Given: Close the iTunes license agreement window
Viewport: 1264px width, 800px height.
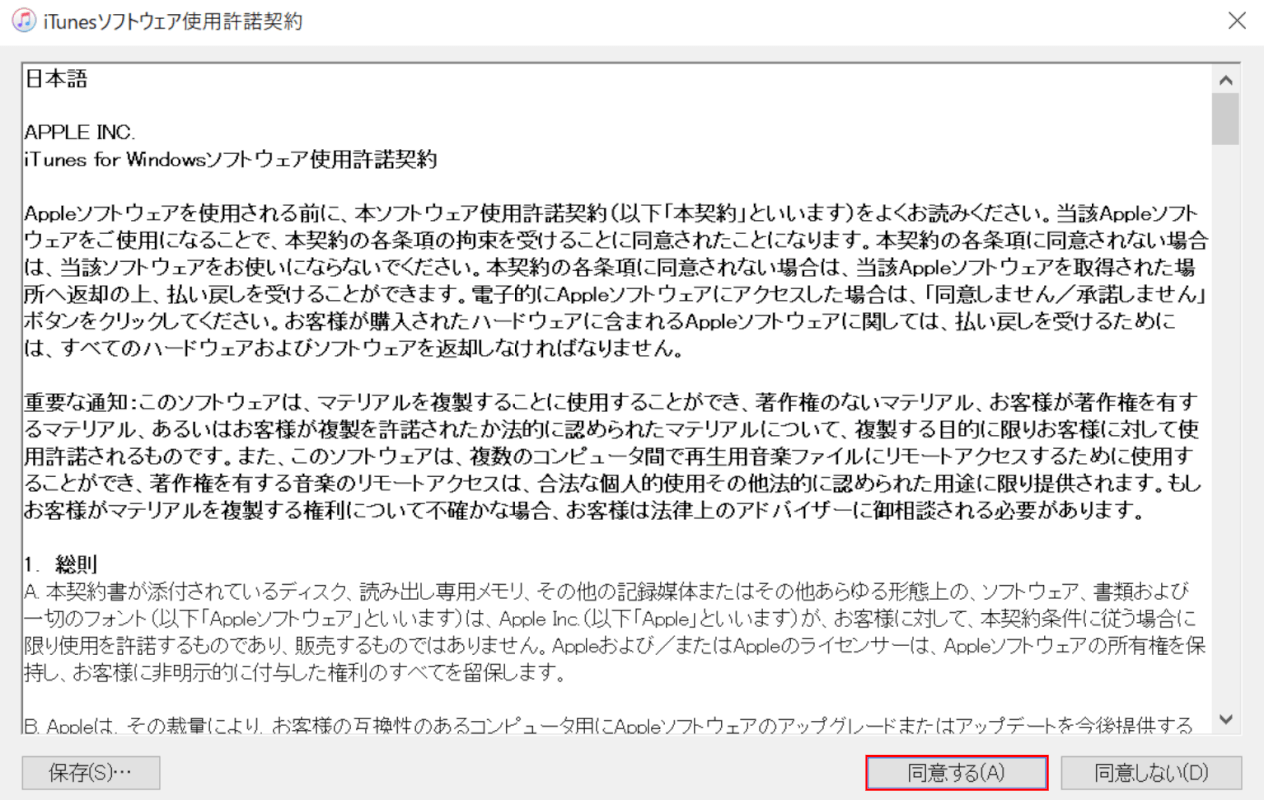Looking at the screenshot, I should (x=1237, y=20).
